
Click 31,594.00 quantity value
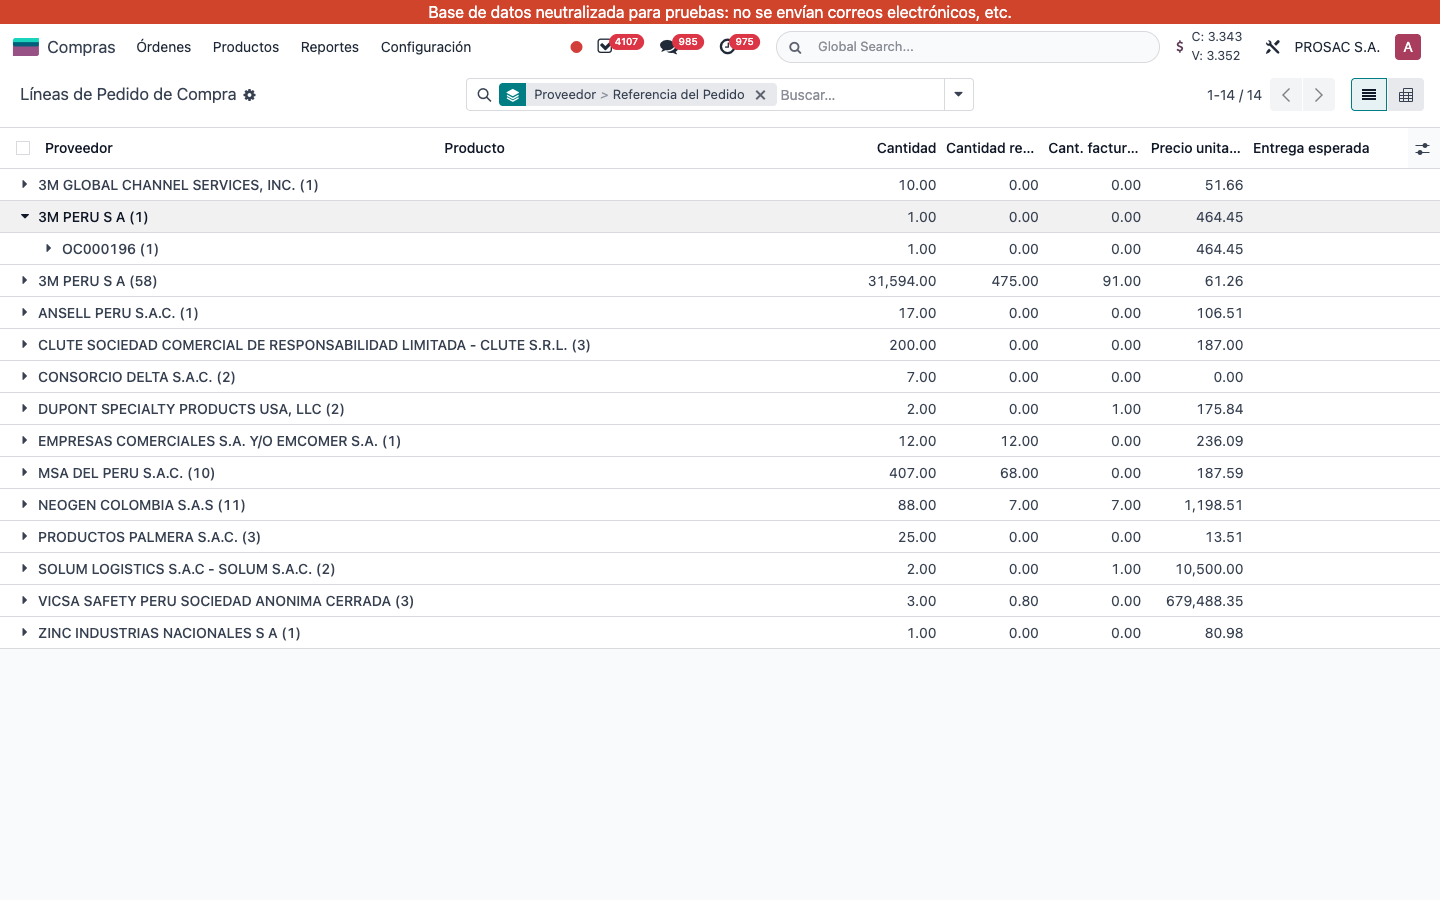point(902,281)
